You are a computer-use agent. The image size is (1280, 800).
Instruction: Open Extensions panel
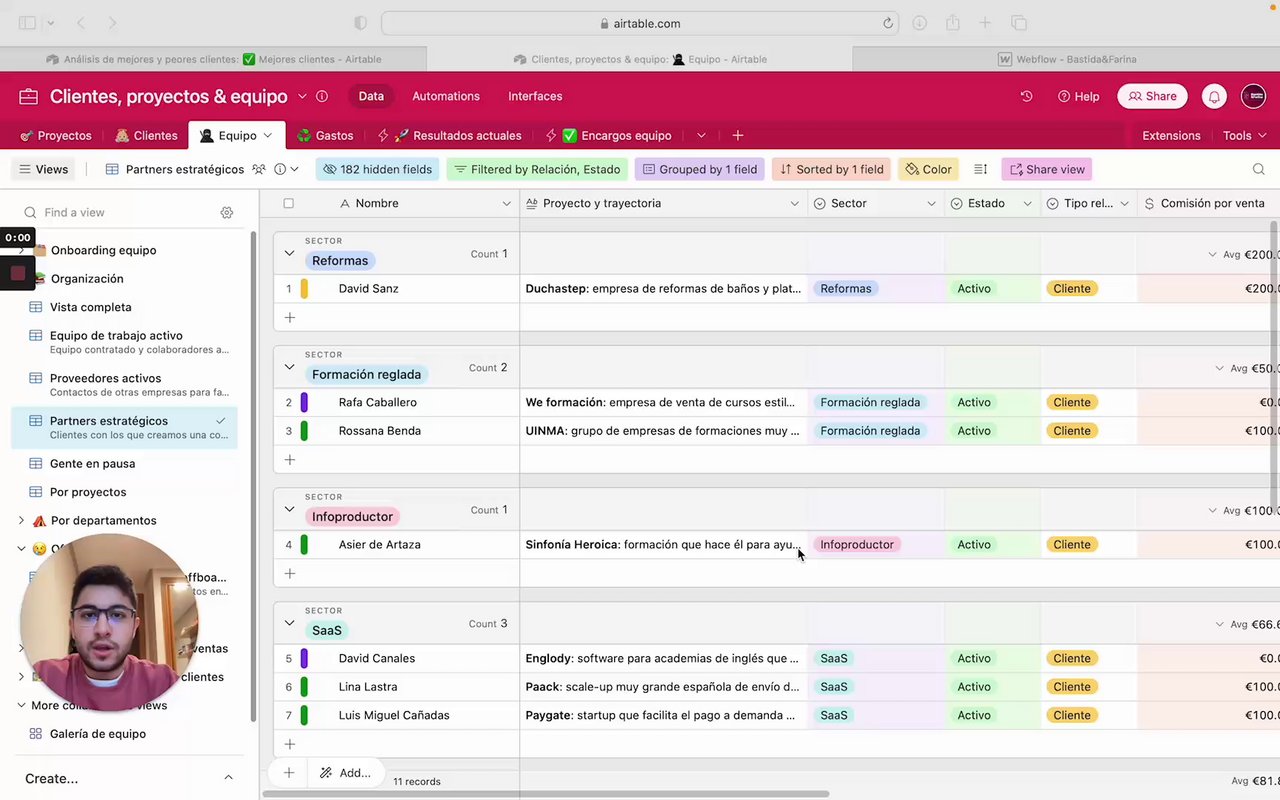pos(1171,135)
